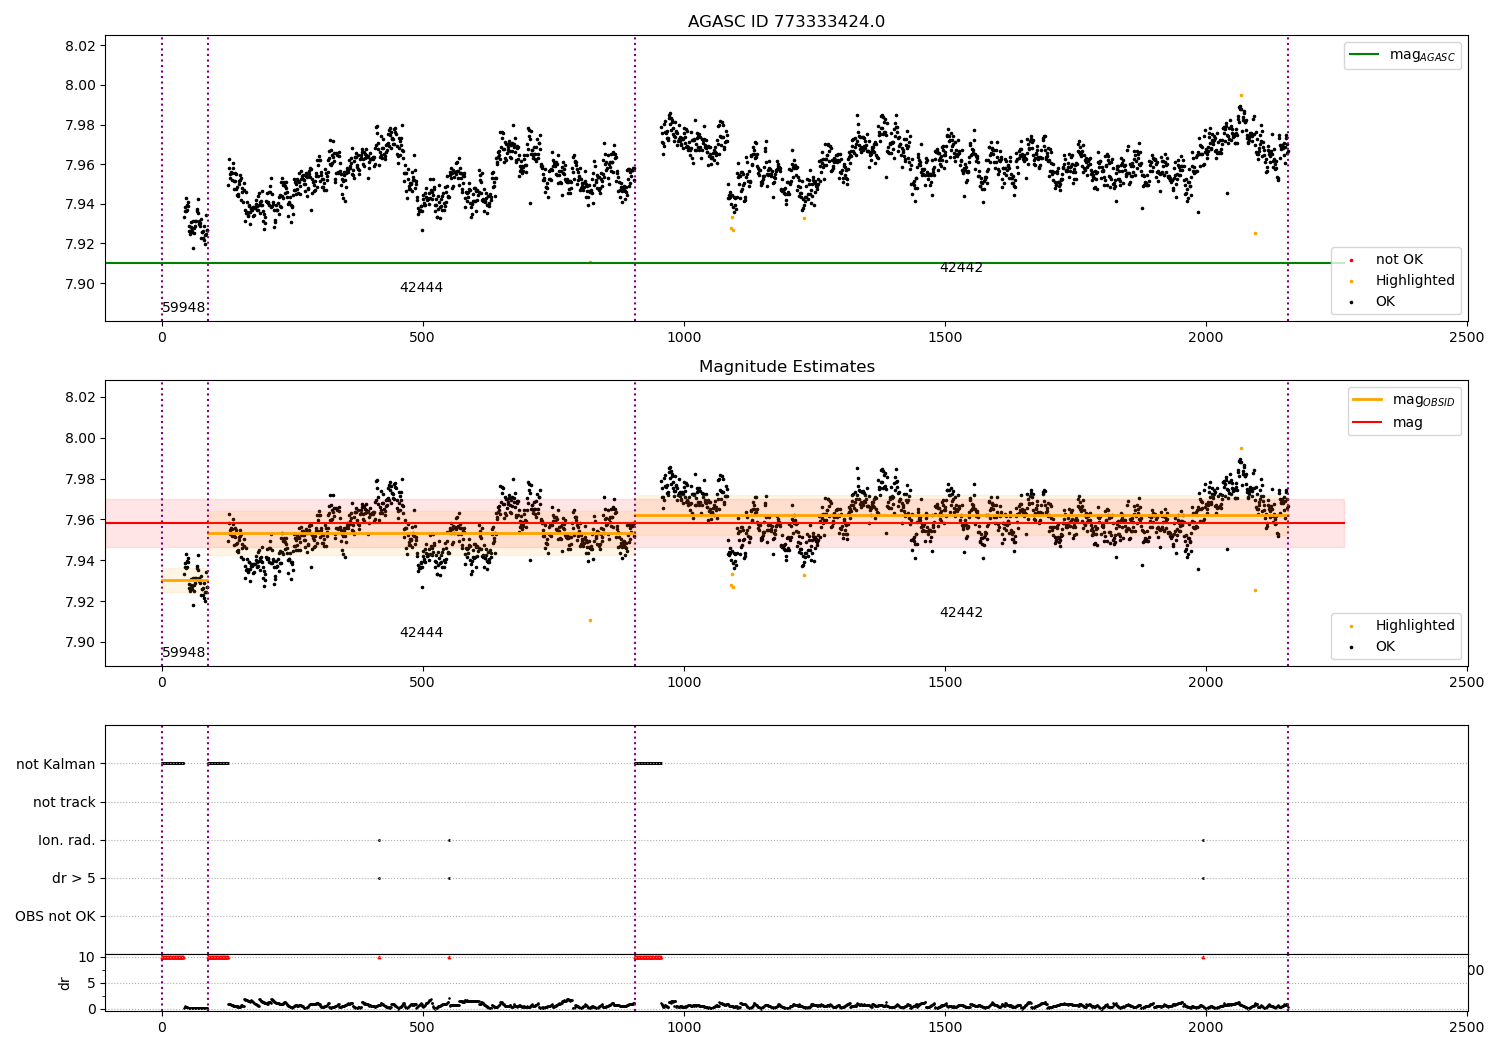The height and width of the screenshot is (1050, 1500).
Task: Click the 'Ion. rad.' row label
Action: pos(67,840)
